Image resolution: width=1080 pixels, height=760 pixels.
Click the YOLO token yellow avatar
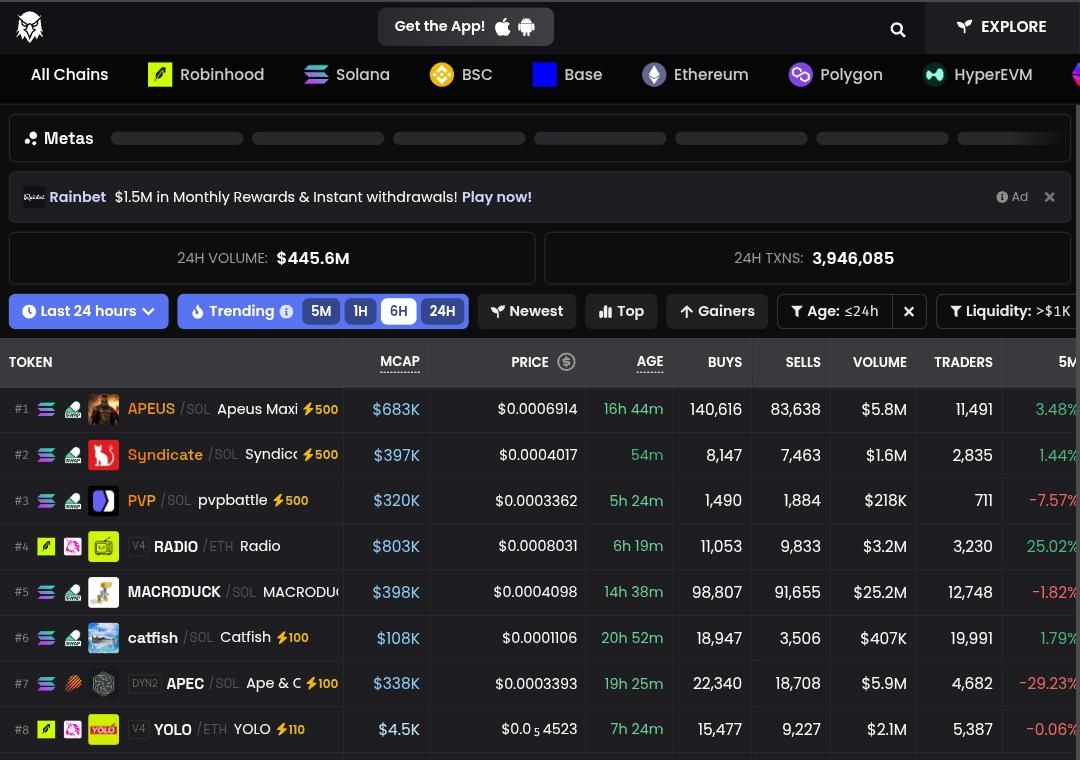point(103,729)
